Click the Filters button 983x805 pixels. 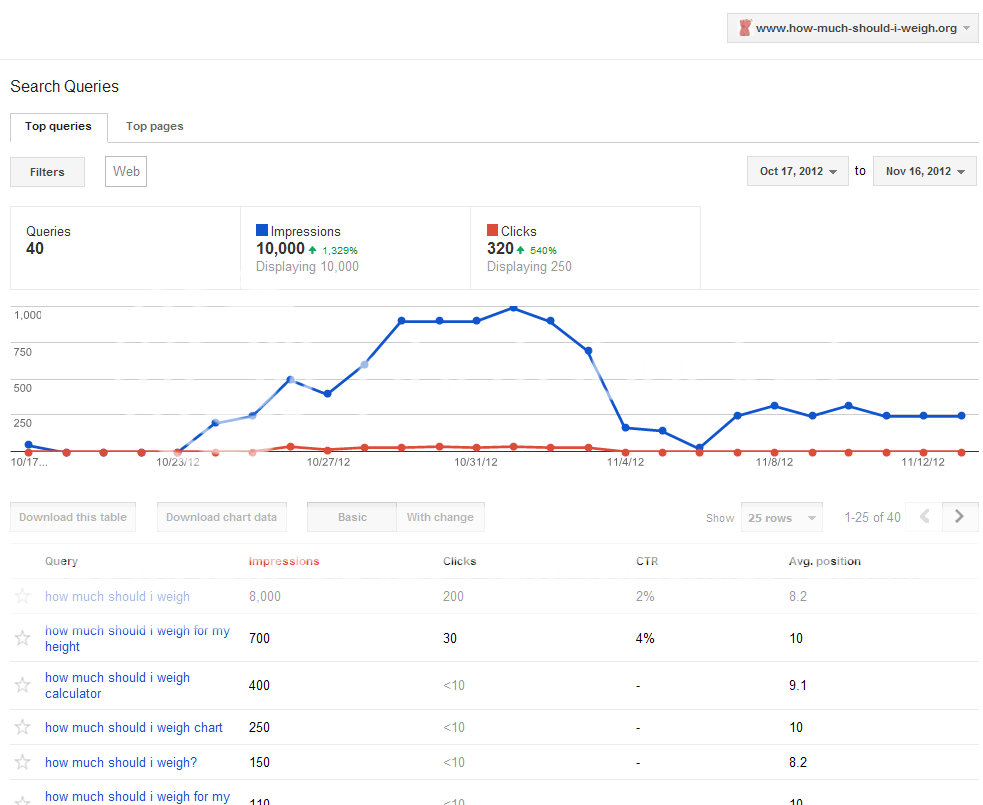tap(47, 172)
